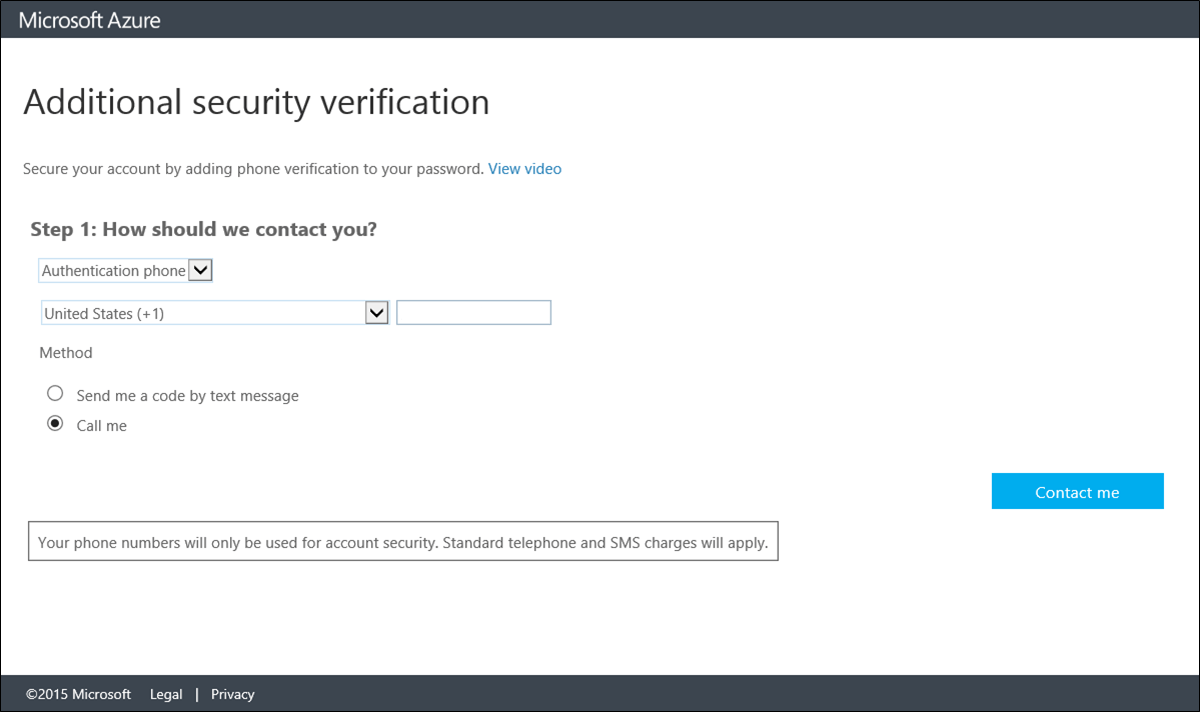Screen dimensions: 1200x712
Task: Click the phone charges disclaimer box
Action: click(403, 542)
